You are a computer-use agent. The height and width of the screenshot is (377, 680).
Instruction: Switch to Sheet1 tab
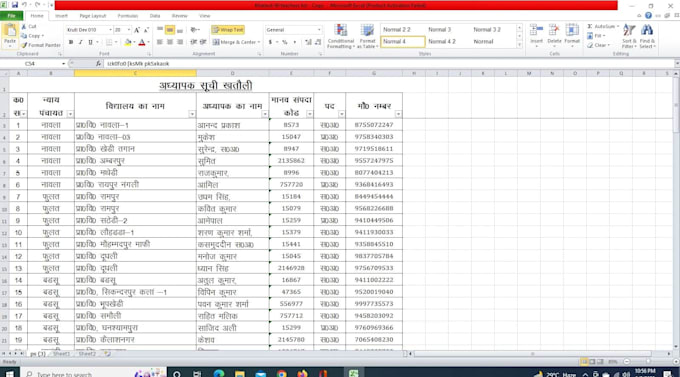(61, 354)
